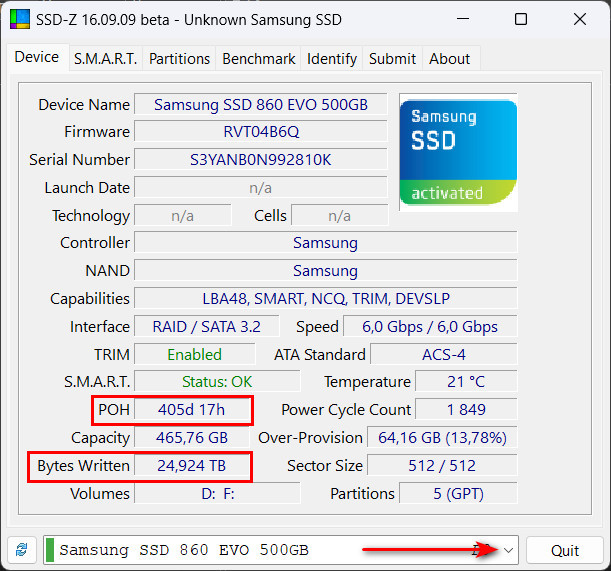Click the S.M.A.R.T. Status: OK value
611x571 pixels.
pyautogui.click(x=217, y=382)
